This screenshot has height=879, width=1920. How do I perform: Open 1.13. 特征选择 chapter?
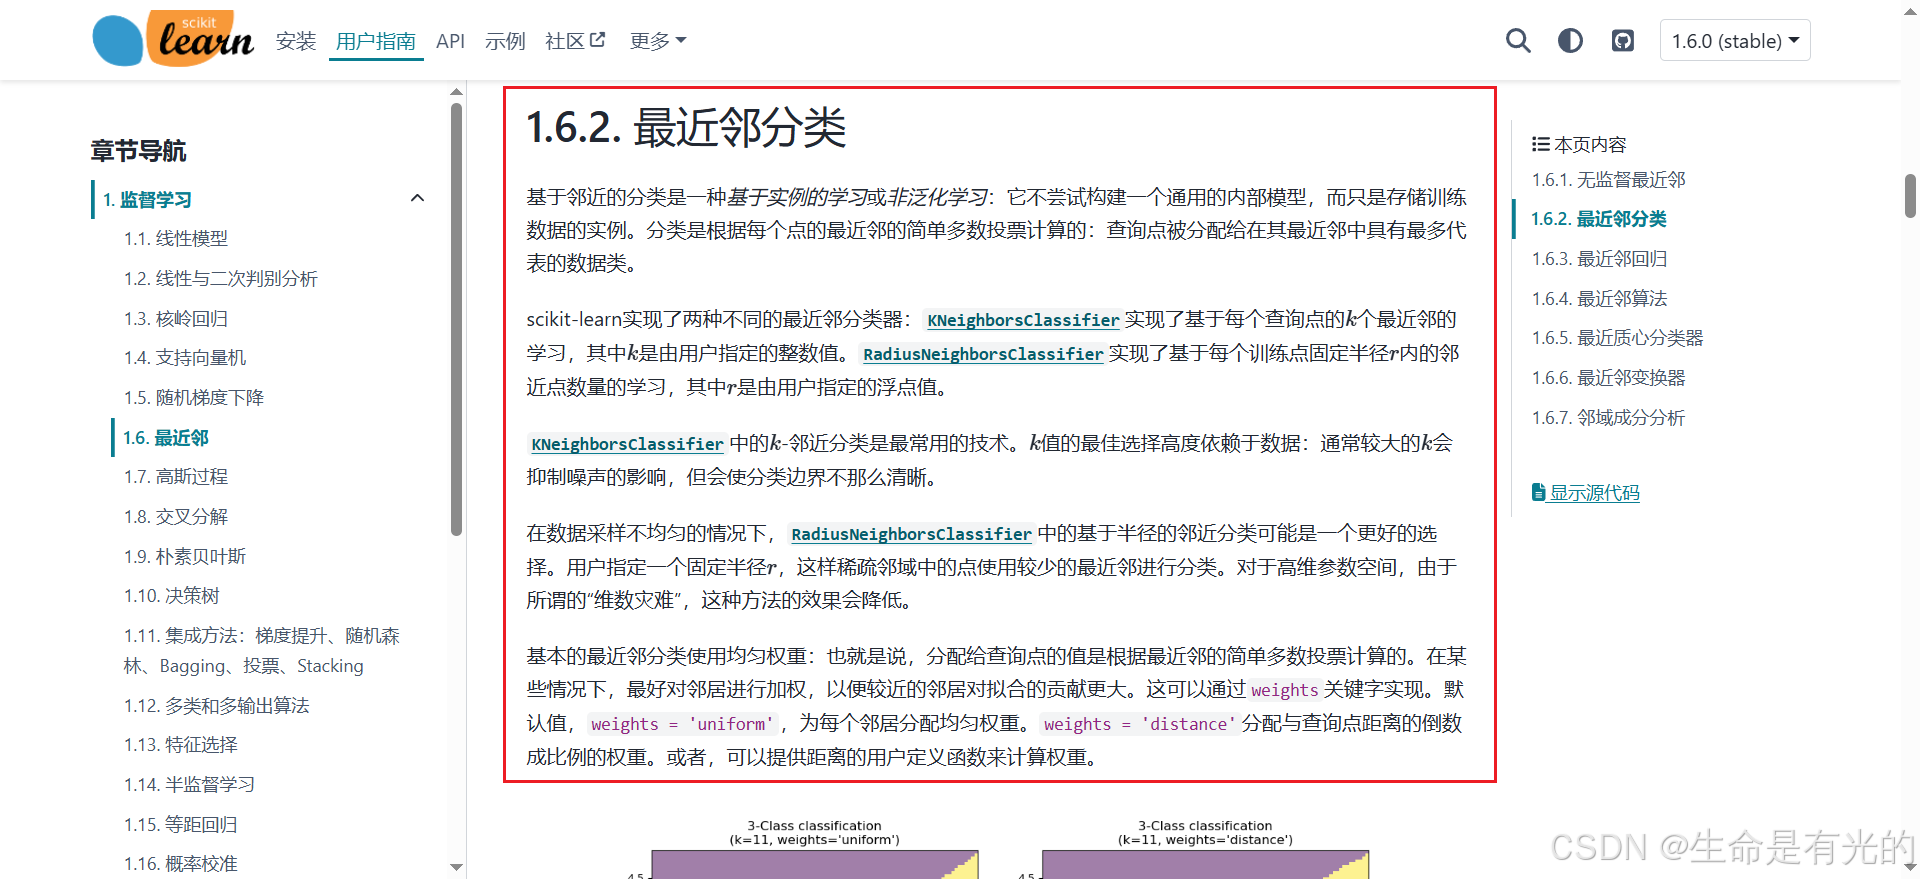pyautogui.click(x=181, y=745)
